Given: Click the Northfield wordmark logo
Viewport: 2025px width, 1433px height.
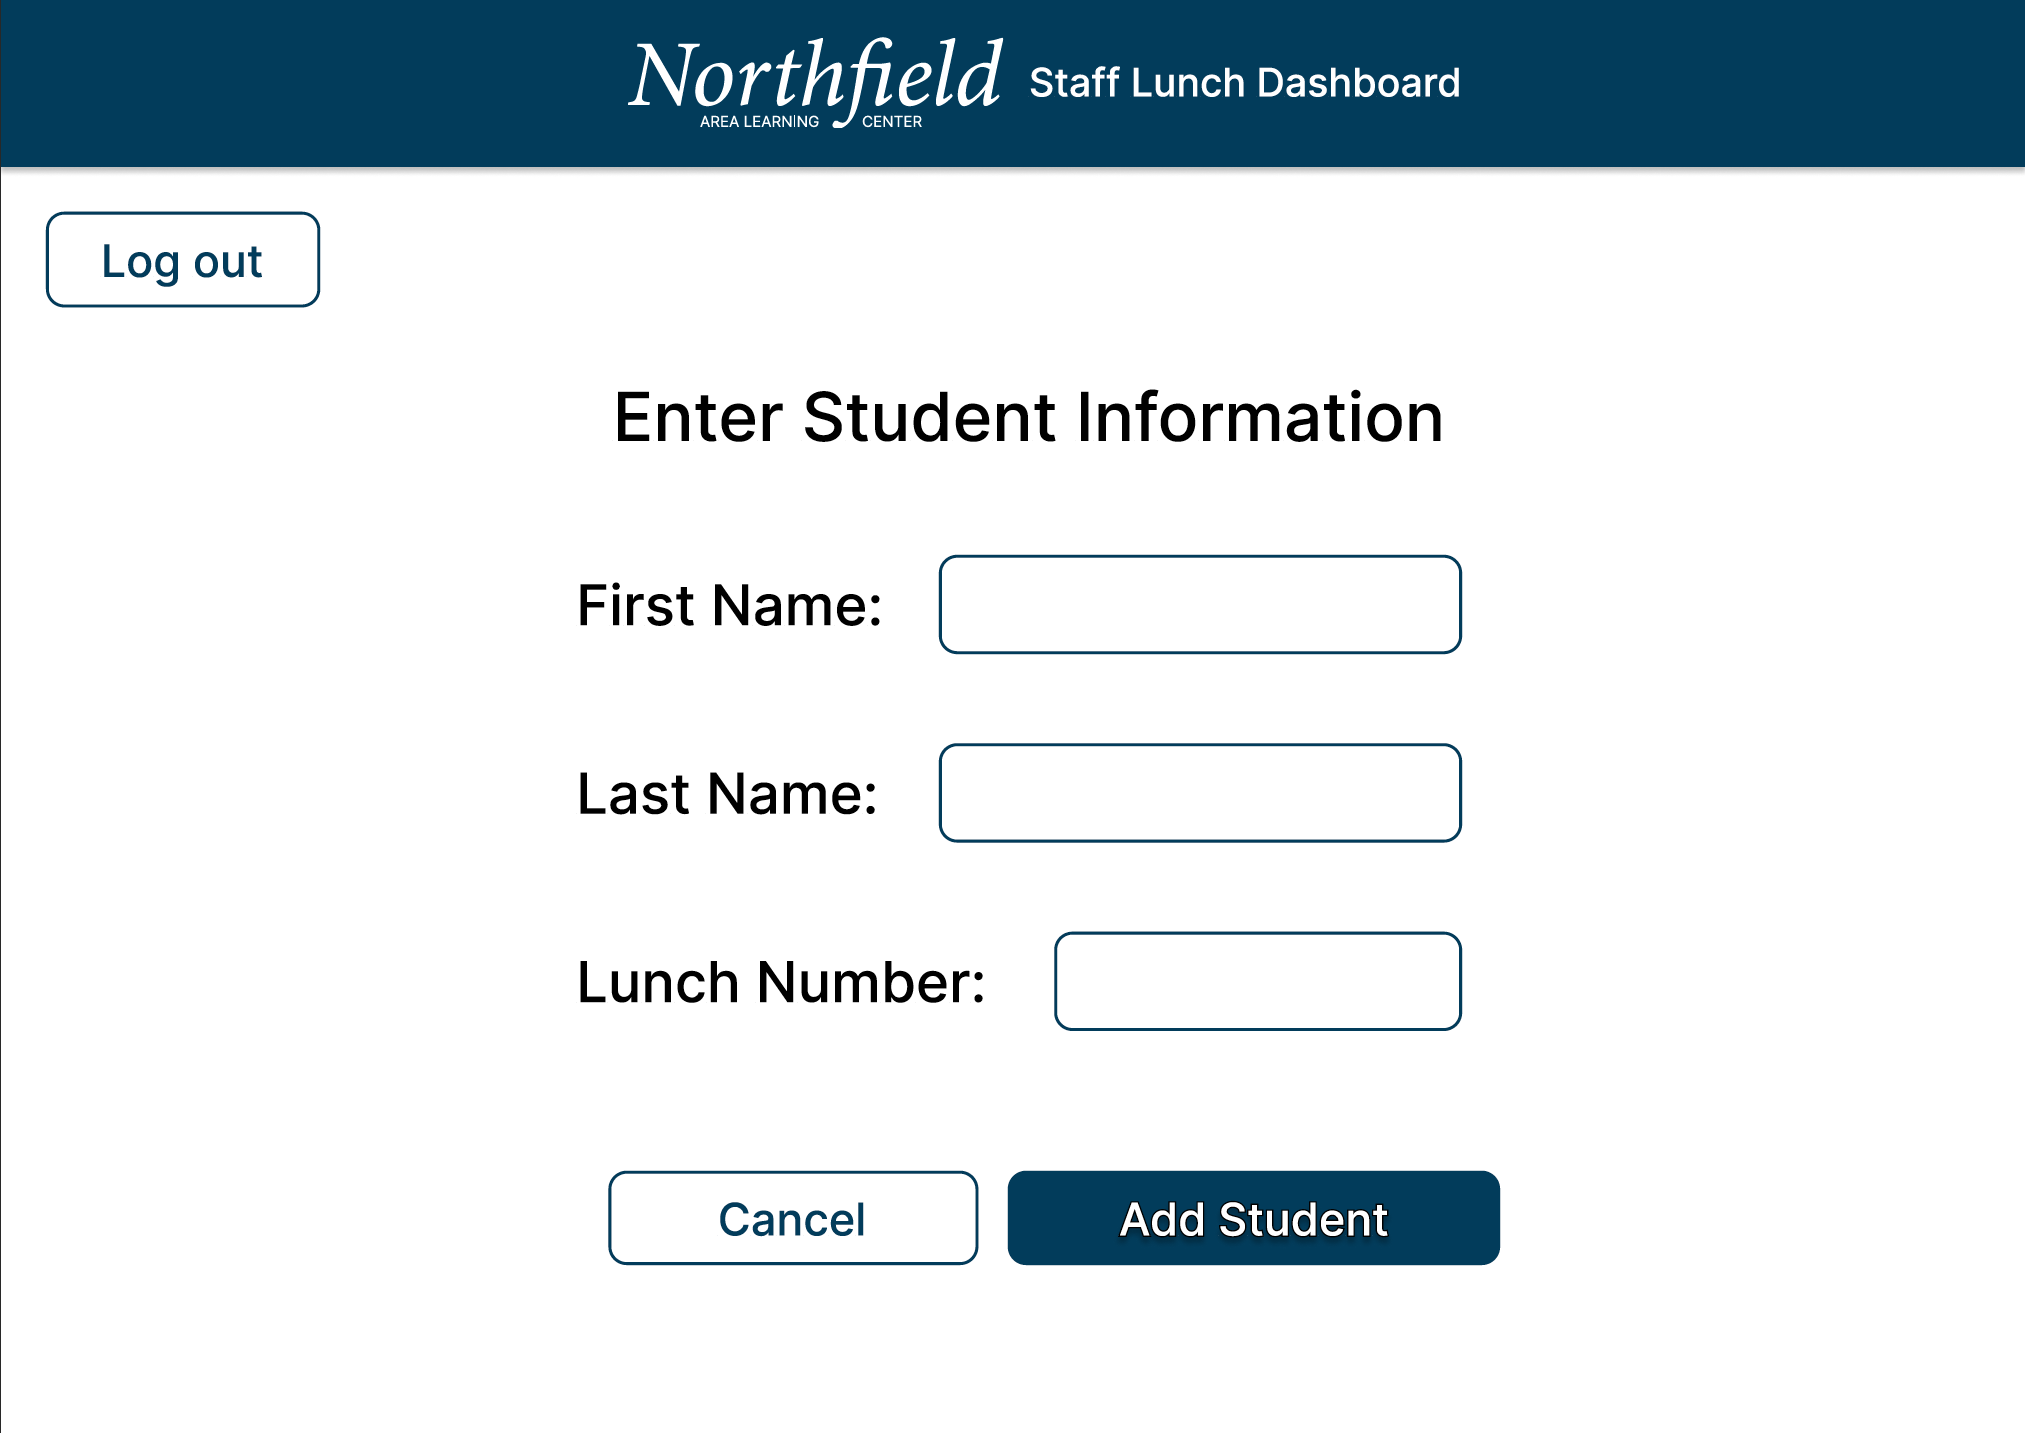Looking at the screenshot, I should tap(815, 78).
